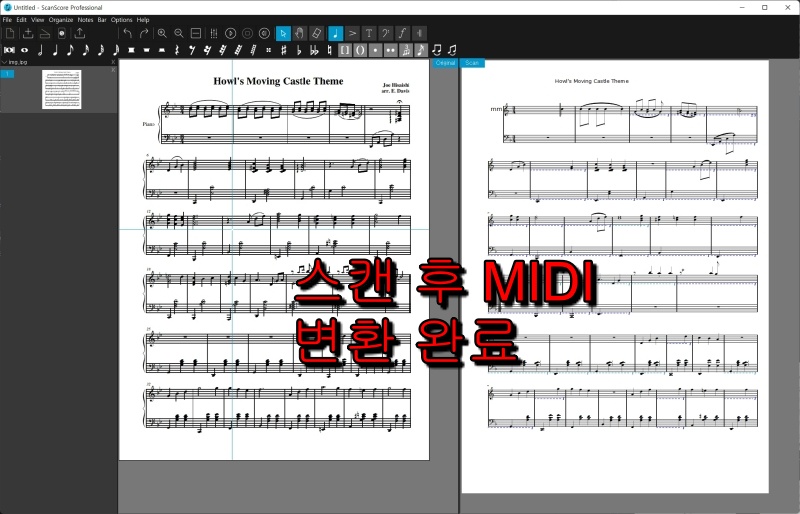Select the eighth rest
Screen dimensions: 800x514
coord(192,50)
